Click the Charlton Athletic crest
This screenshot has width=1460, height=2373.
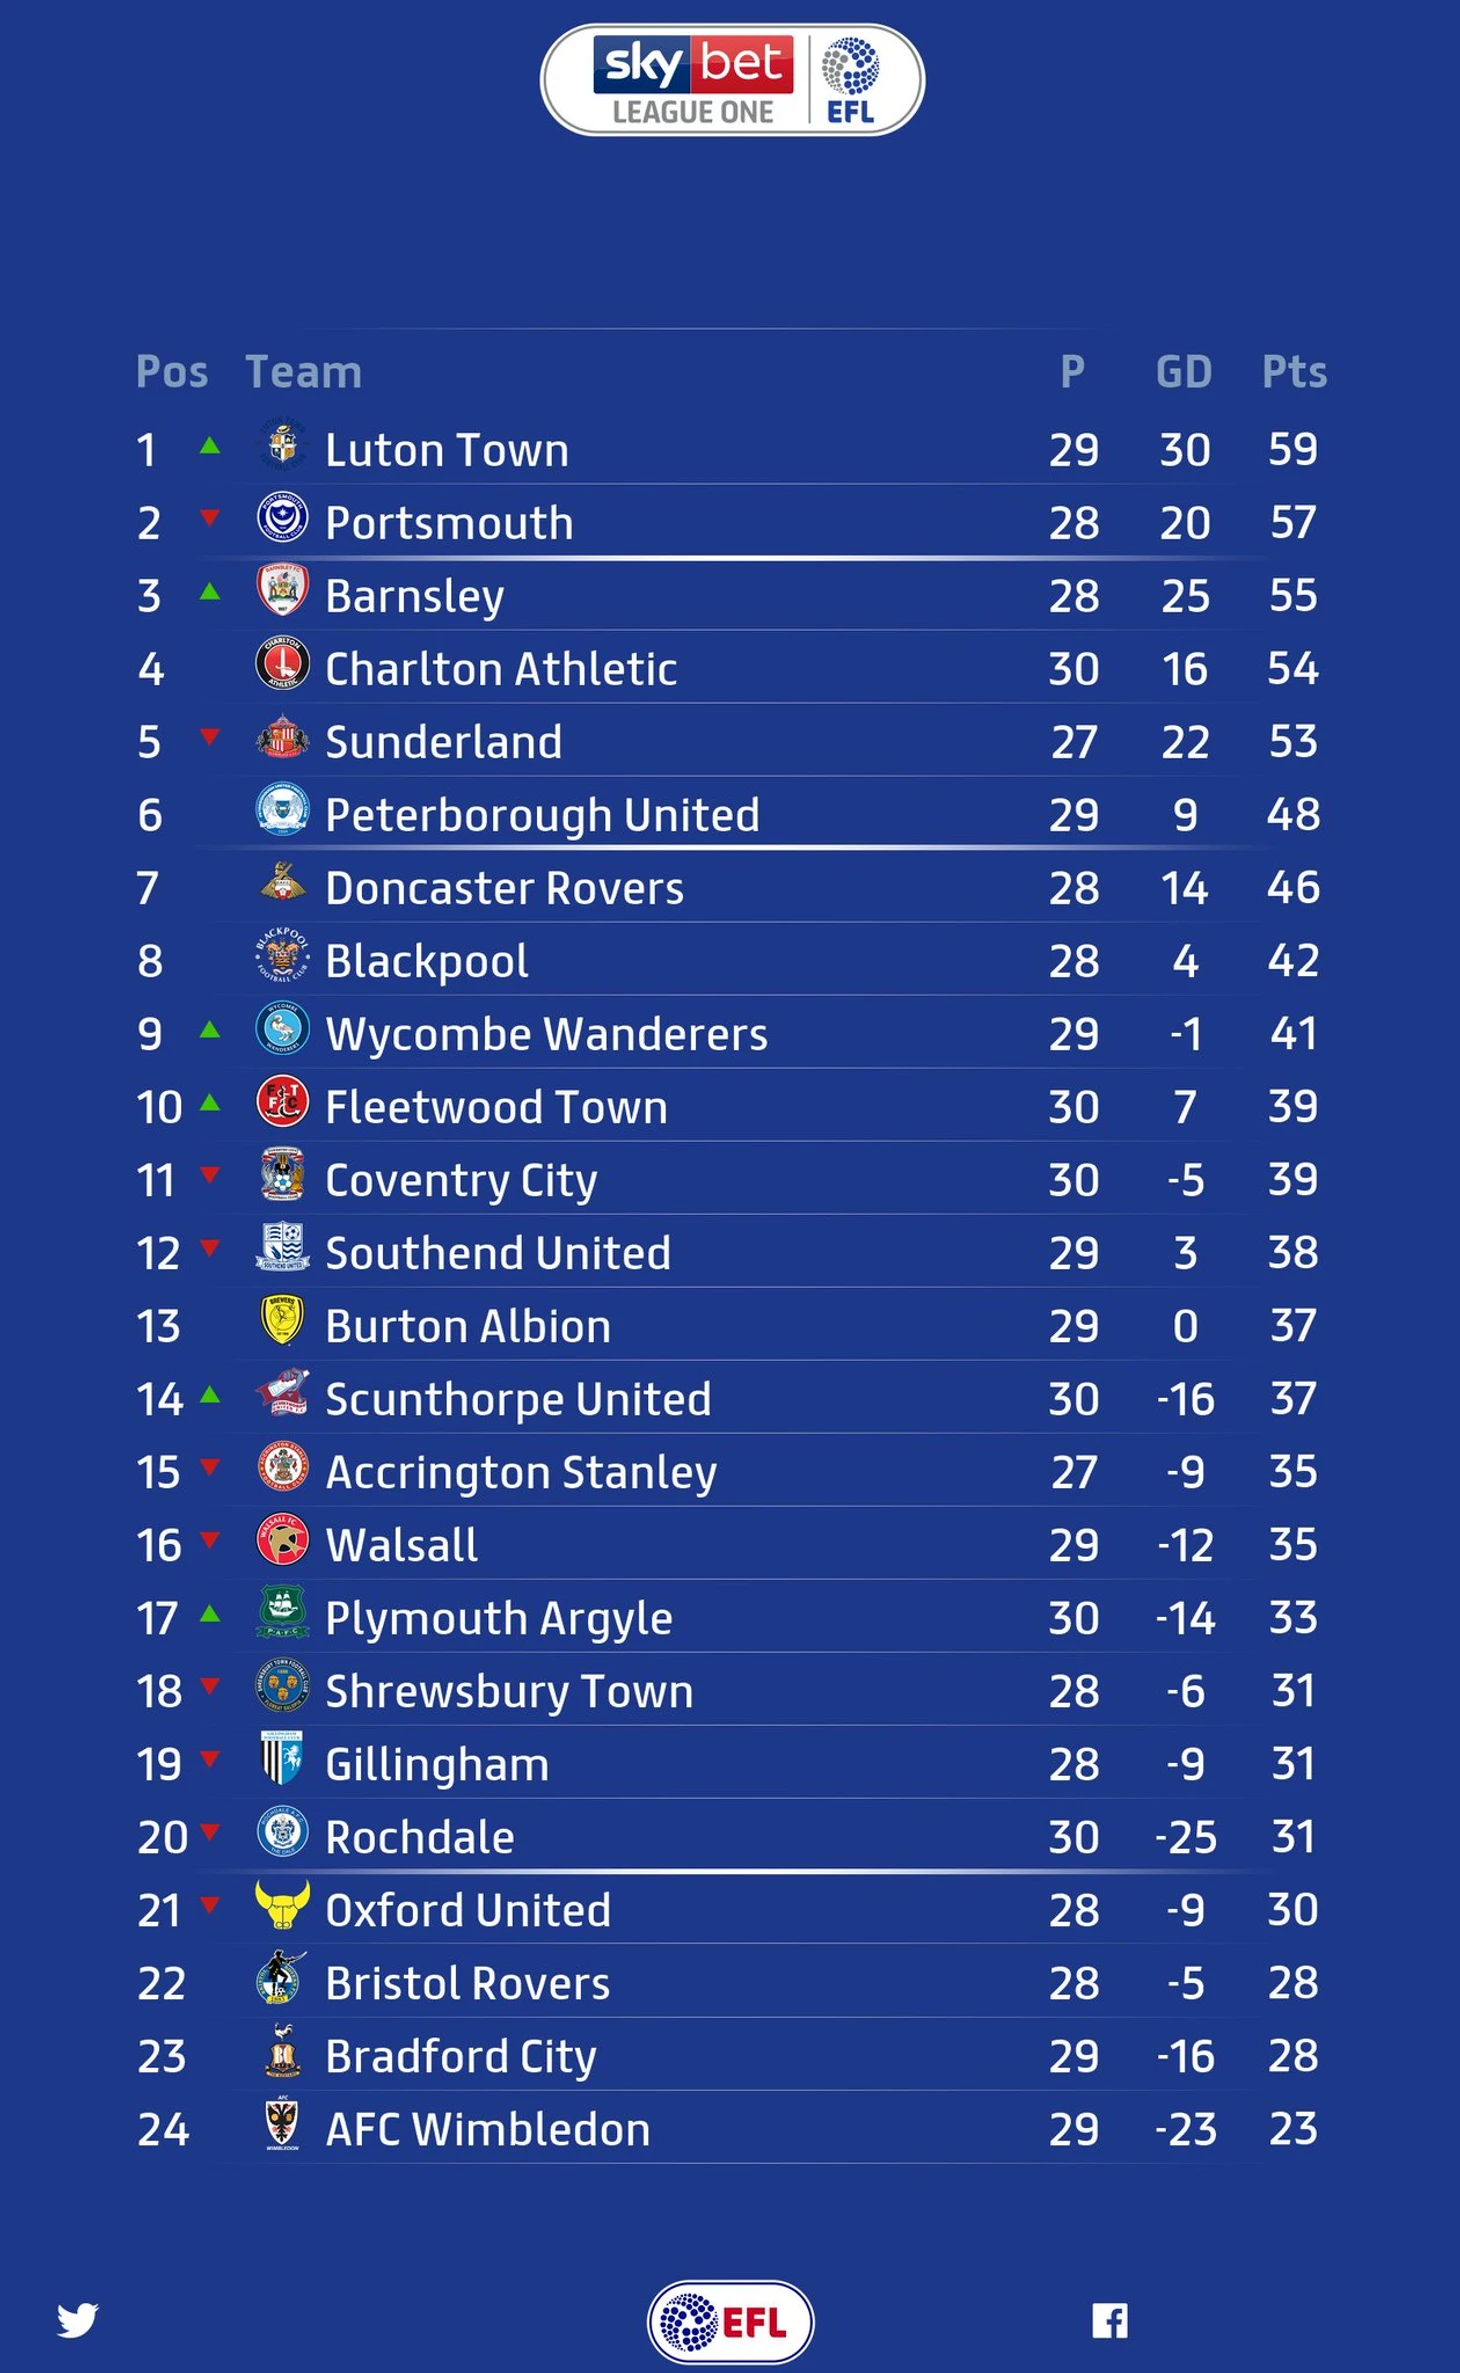tap(283, 663)
